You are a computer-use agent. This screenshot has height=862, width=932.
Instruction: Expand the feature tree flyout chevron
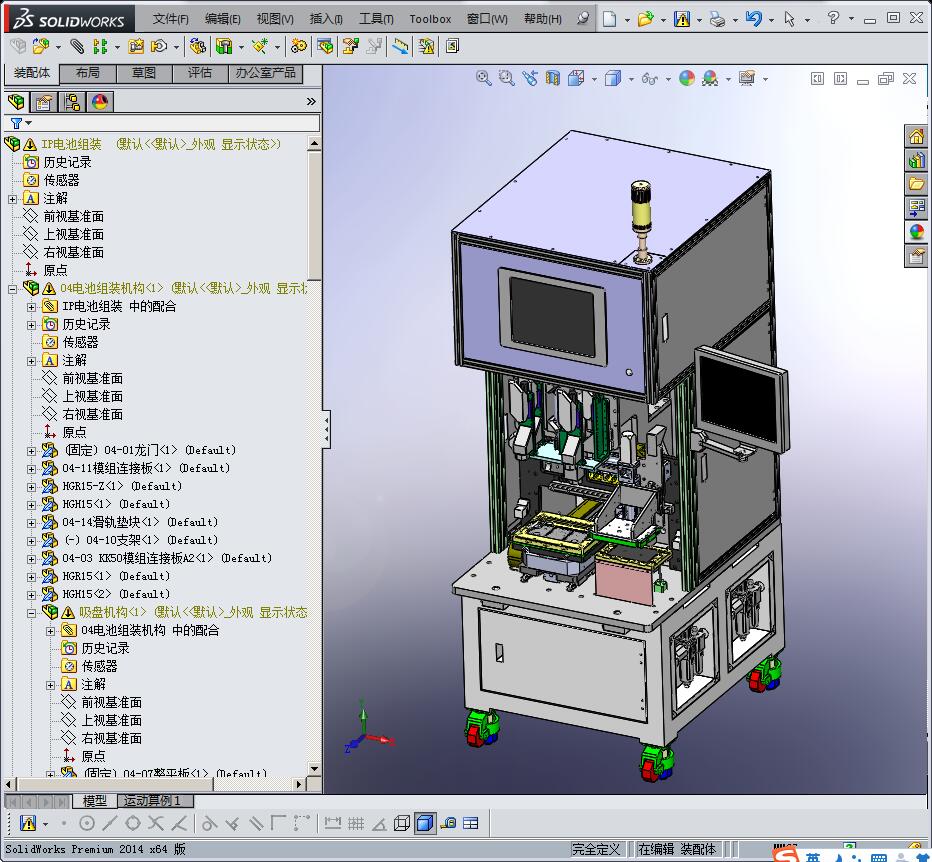click(311, 102)
